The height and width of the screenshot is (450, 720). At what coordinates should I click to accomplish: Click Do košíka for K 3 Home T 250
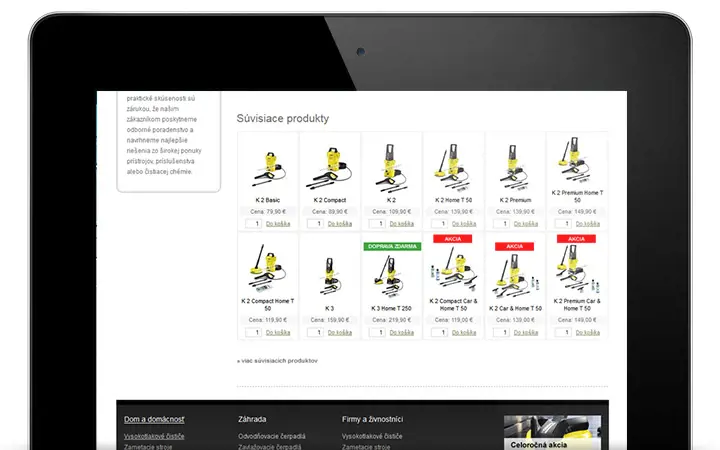[x=402, y=332]
